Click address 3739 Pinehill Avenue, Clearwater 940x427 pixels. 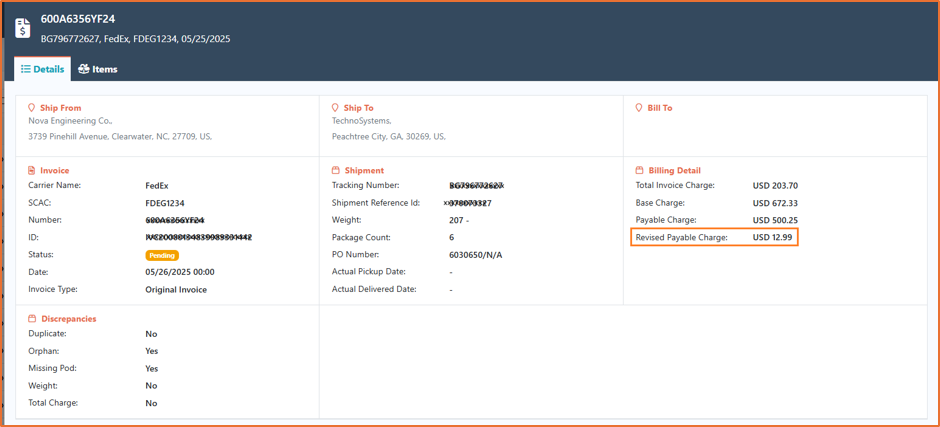[120, 137]
